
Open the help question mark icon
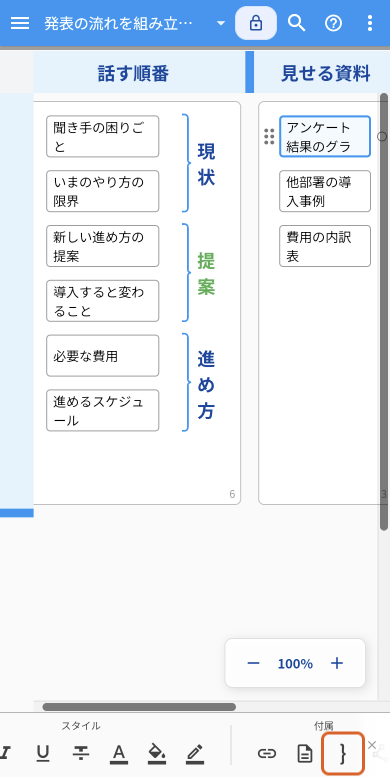pyautogui.click(x=334, y=23)
